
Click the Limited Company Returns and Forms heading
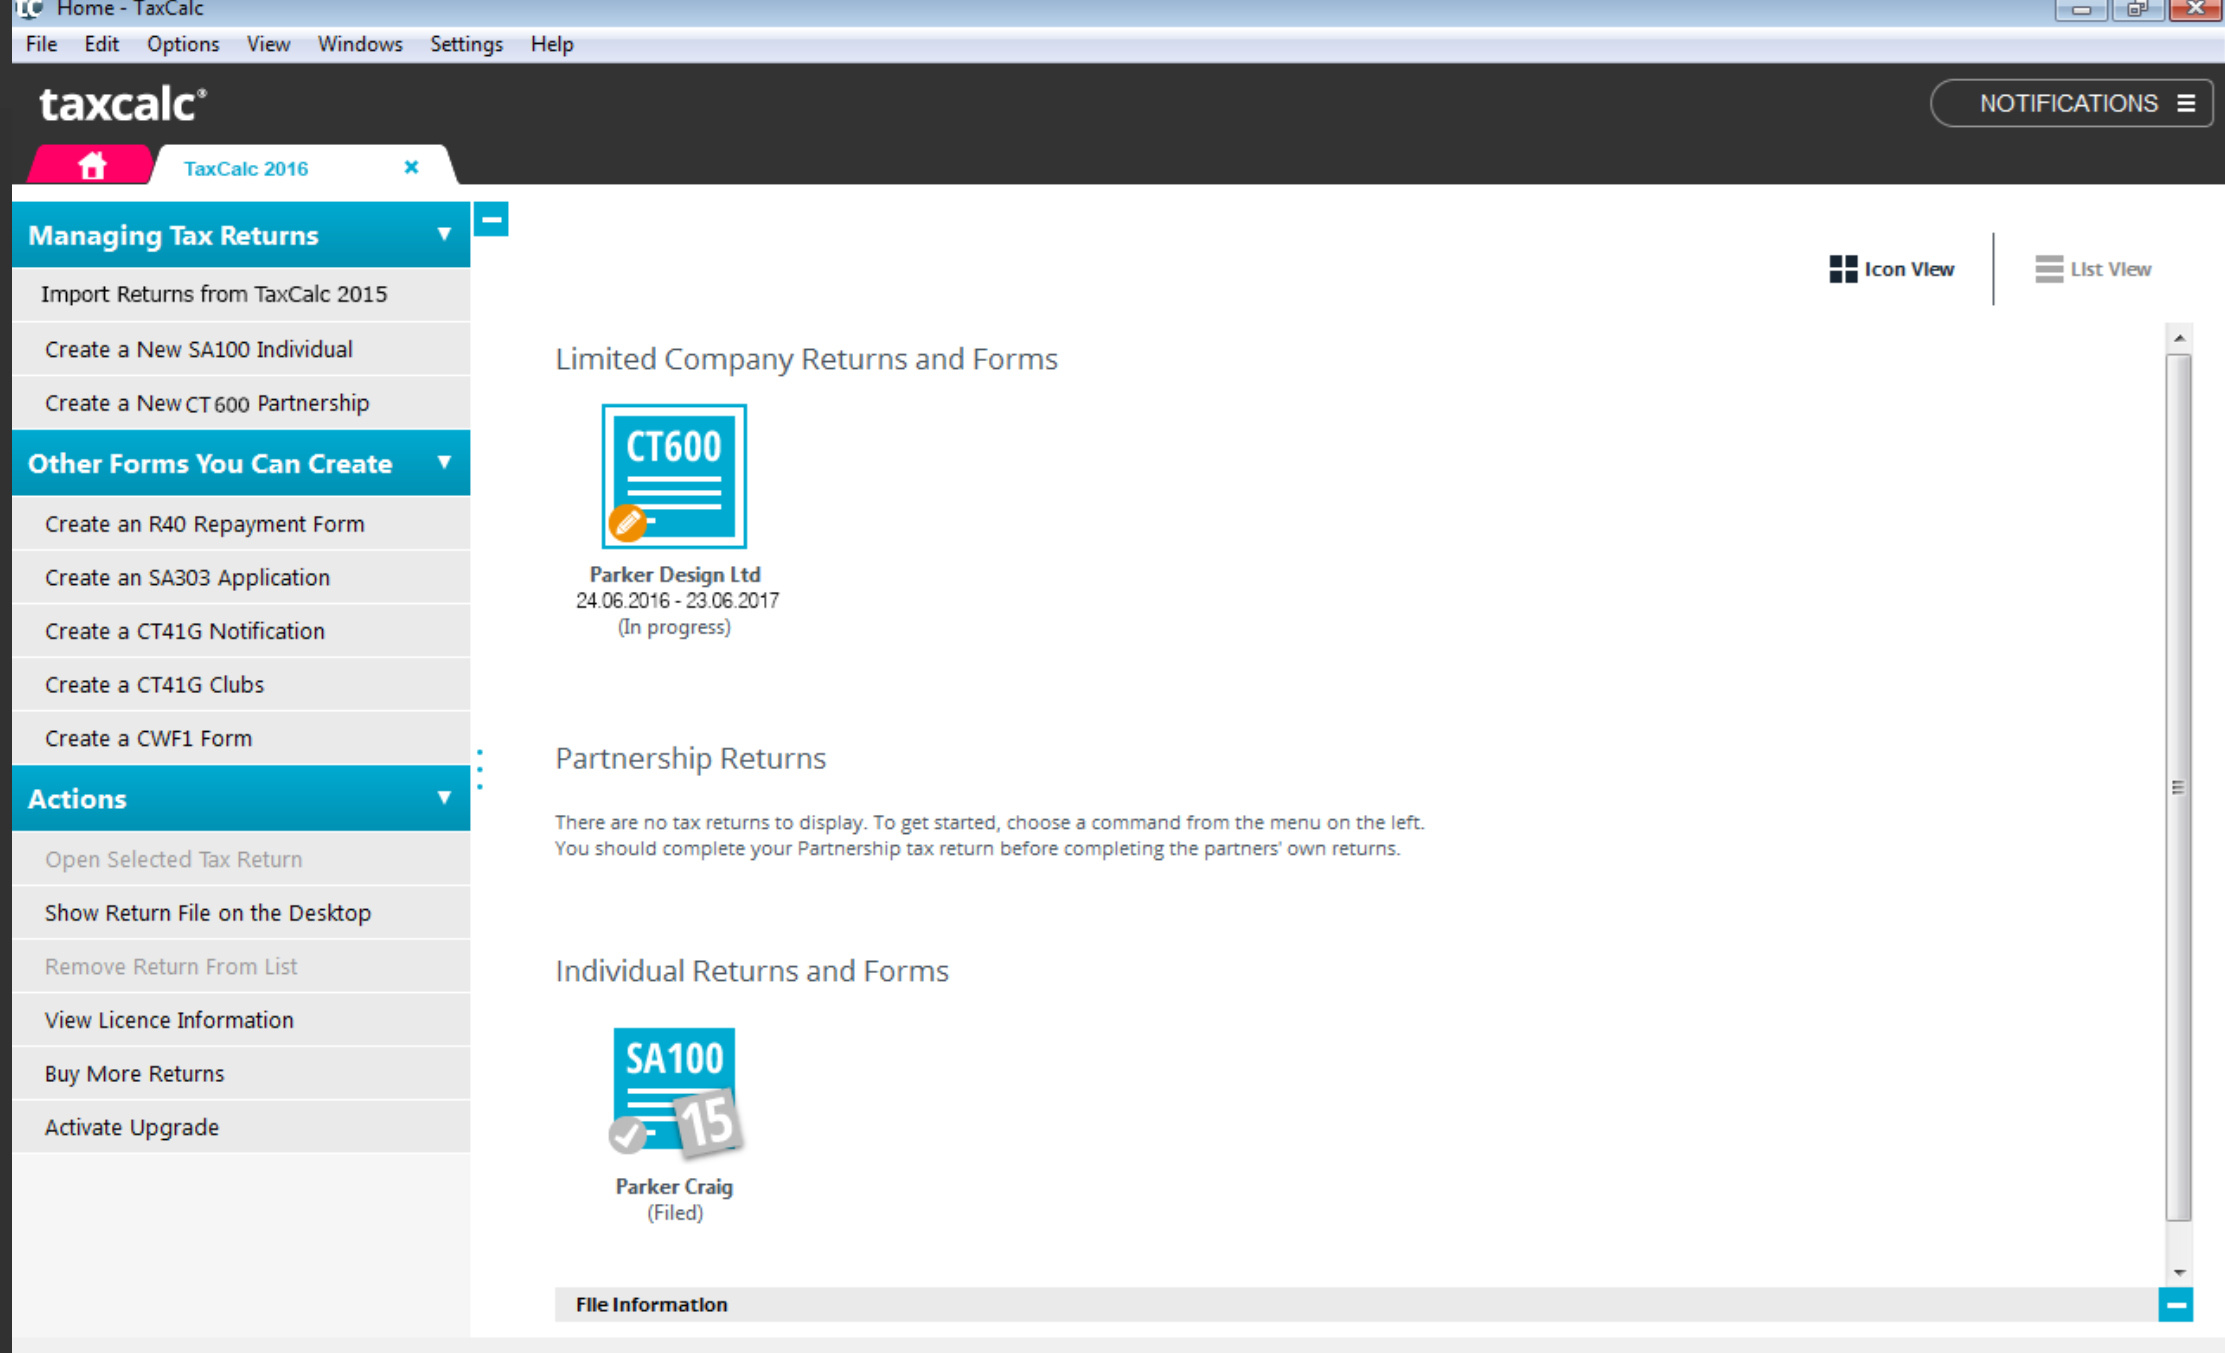806,359
